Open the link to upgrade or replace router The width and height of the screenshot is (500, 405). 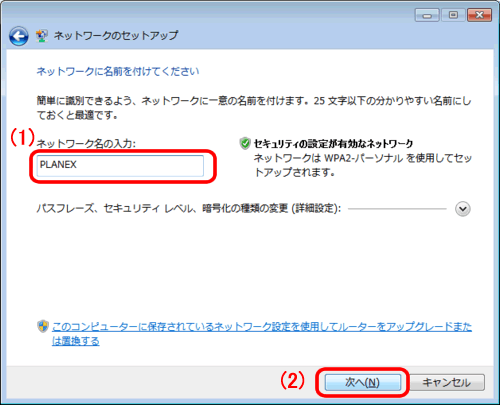262,334
